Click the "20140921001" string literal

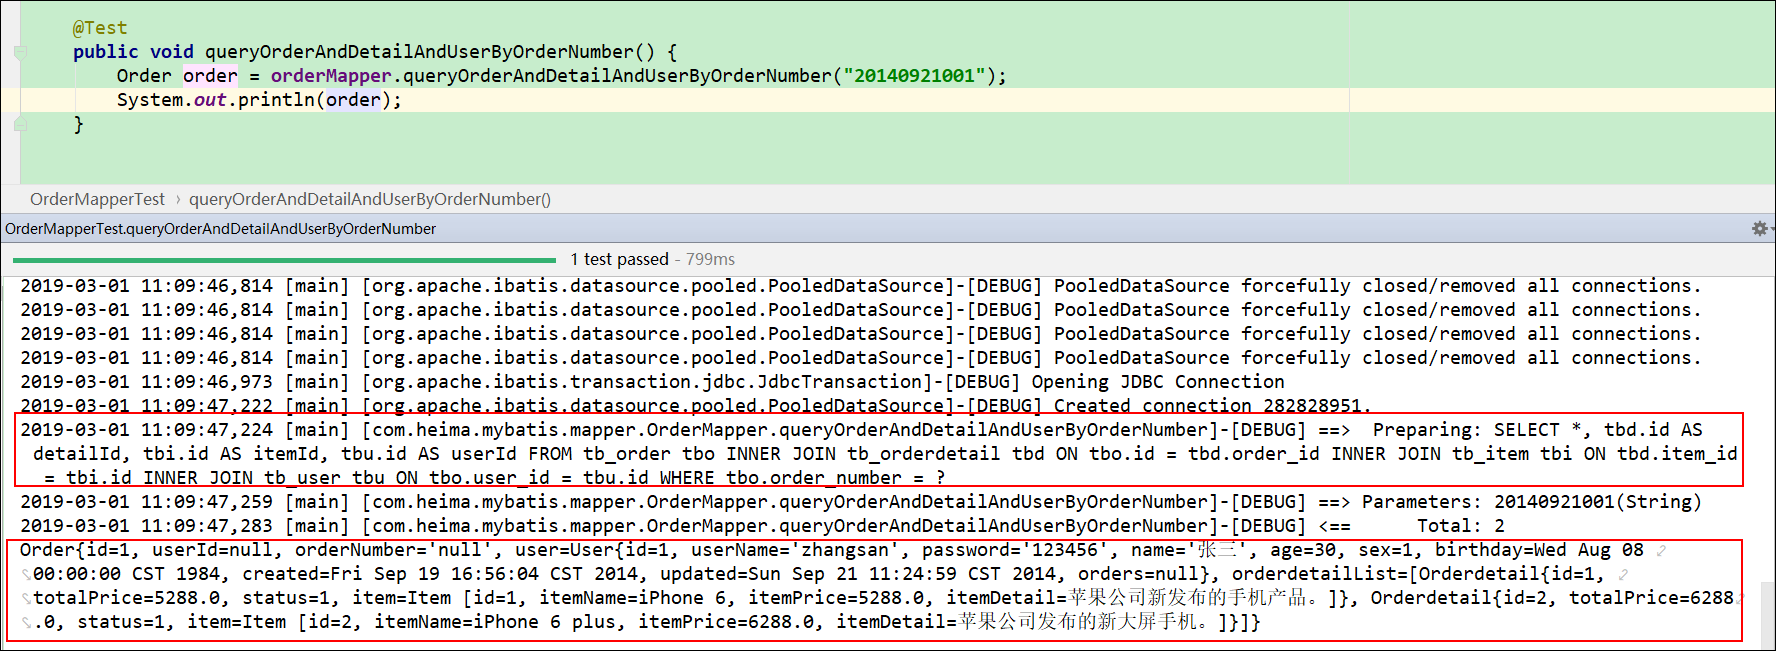tap(914, 76)
